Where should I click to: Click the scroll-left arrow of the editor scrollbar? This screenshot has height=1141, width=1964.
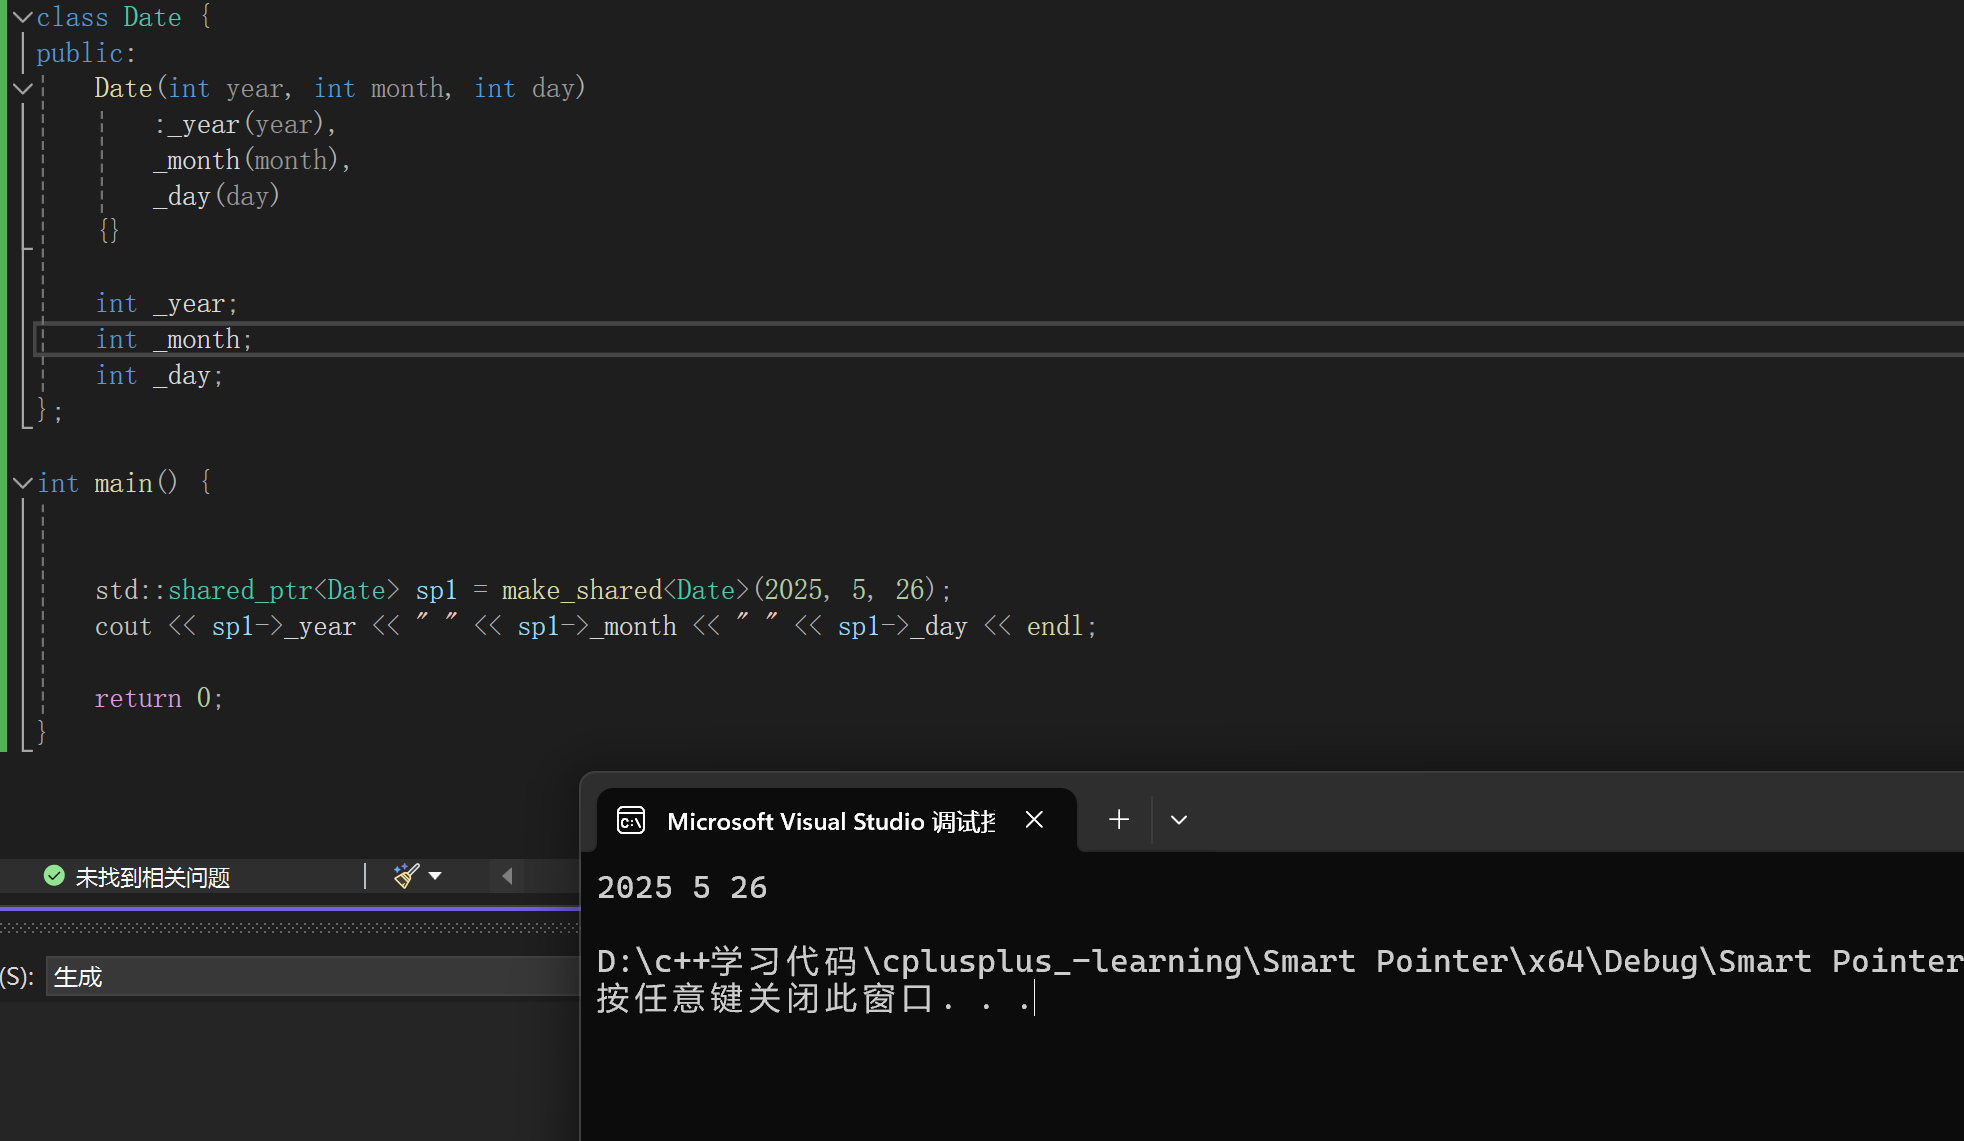tap(507, 876)
